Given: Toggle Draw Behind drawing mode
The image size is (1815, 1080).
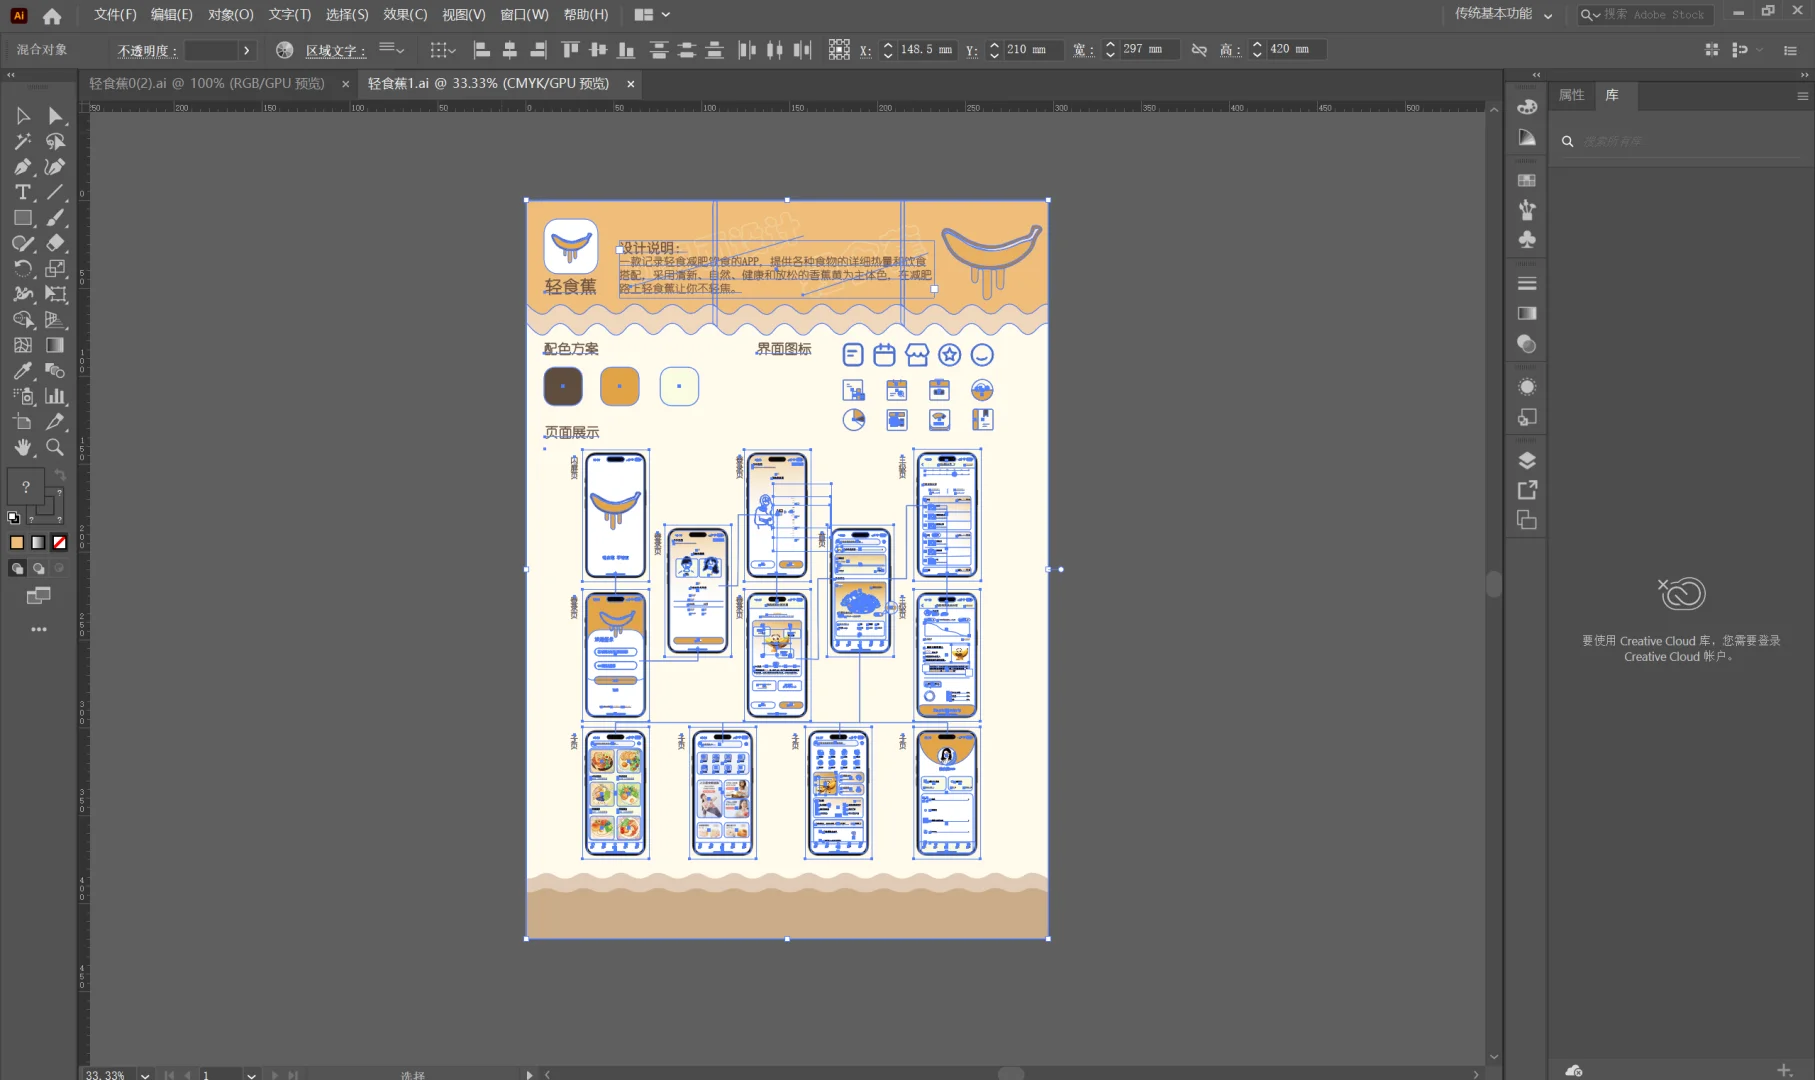Looking at the screenshot, I should point(38,568).
